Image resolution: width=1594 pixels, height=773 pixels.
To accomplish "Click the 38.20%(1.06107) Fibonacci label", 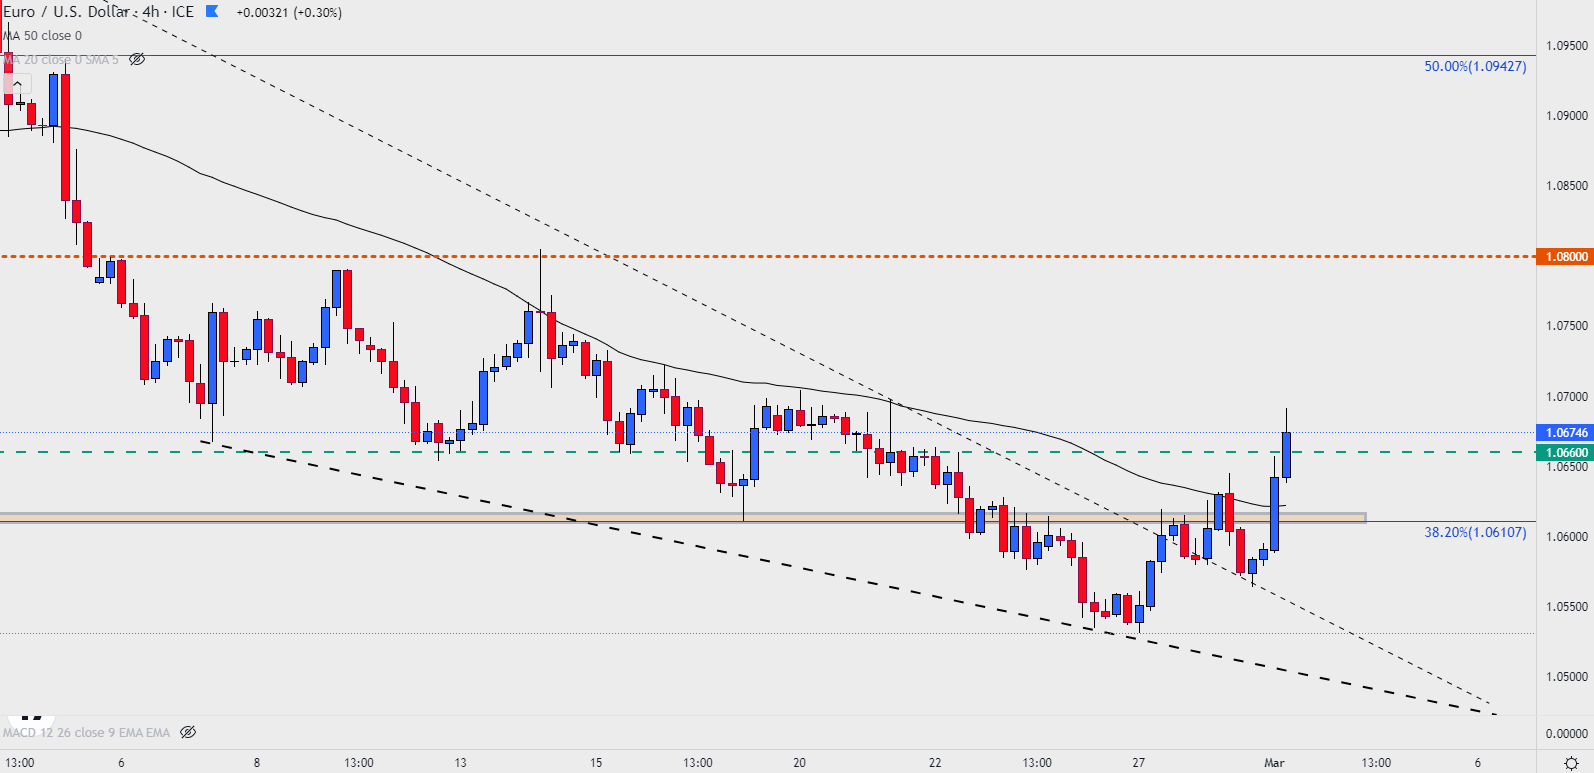I will click(x=1475, y=533).
